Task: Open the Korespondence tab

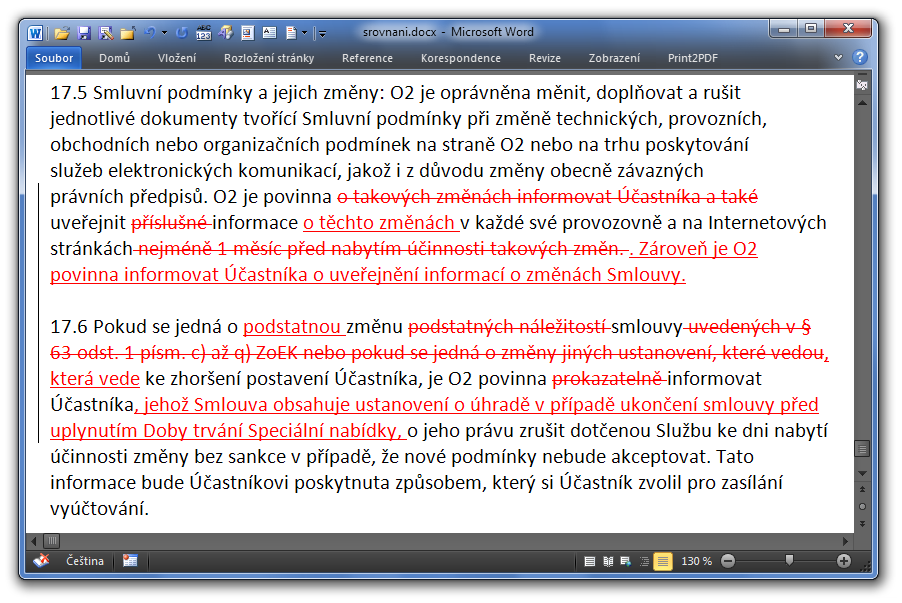Action: point(460,58)
